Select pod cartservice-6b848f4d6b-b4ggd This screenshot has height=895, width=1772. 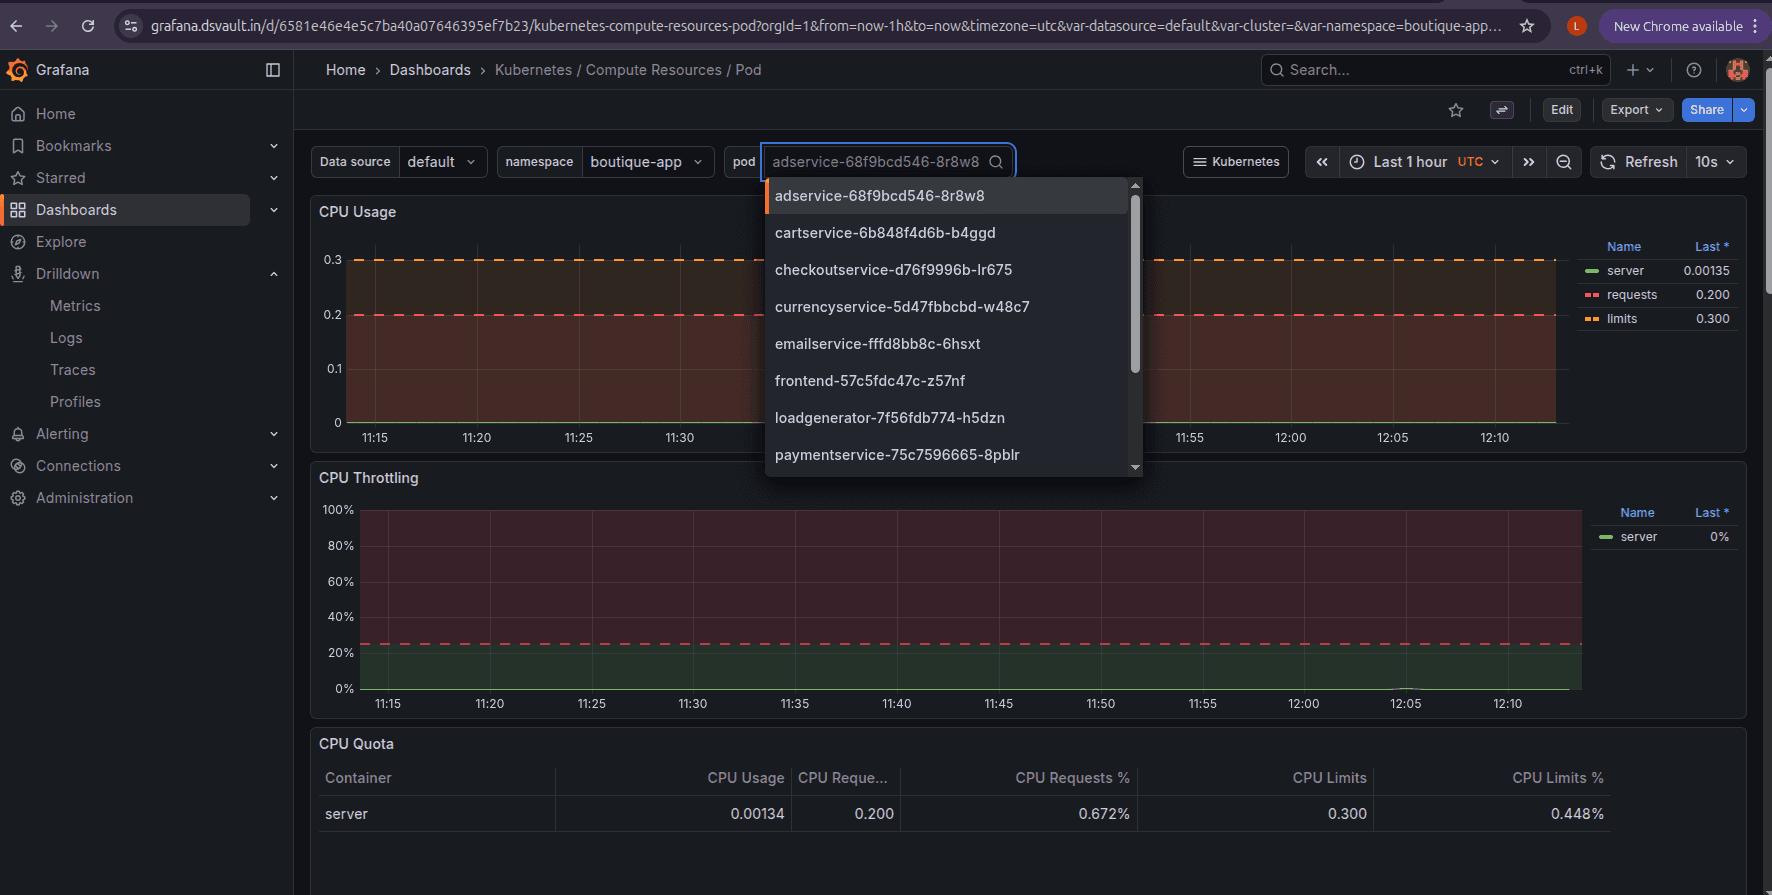[x=946, y=233]
